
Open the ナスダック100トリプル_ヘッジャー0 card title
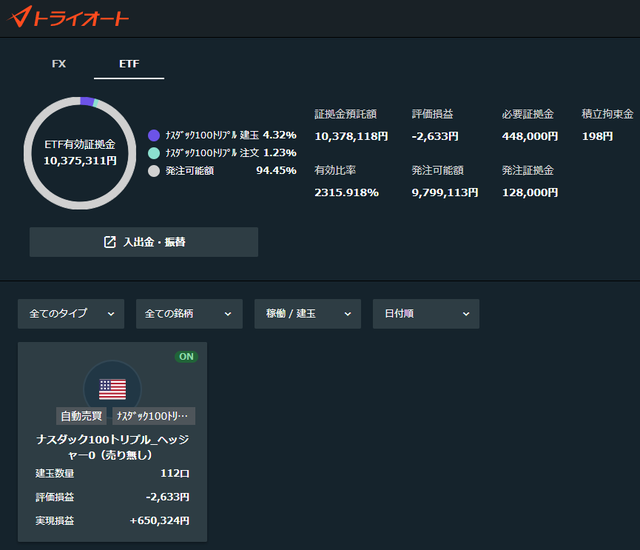tap(112, 447)
